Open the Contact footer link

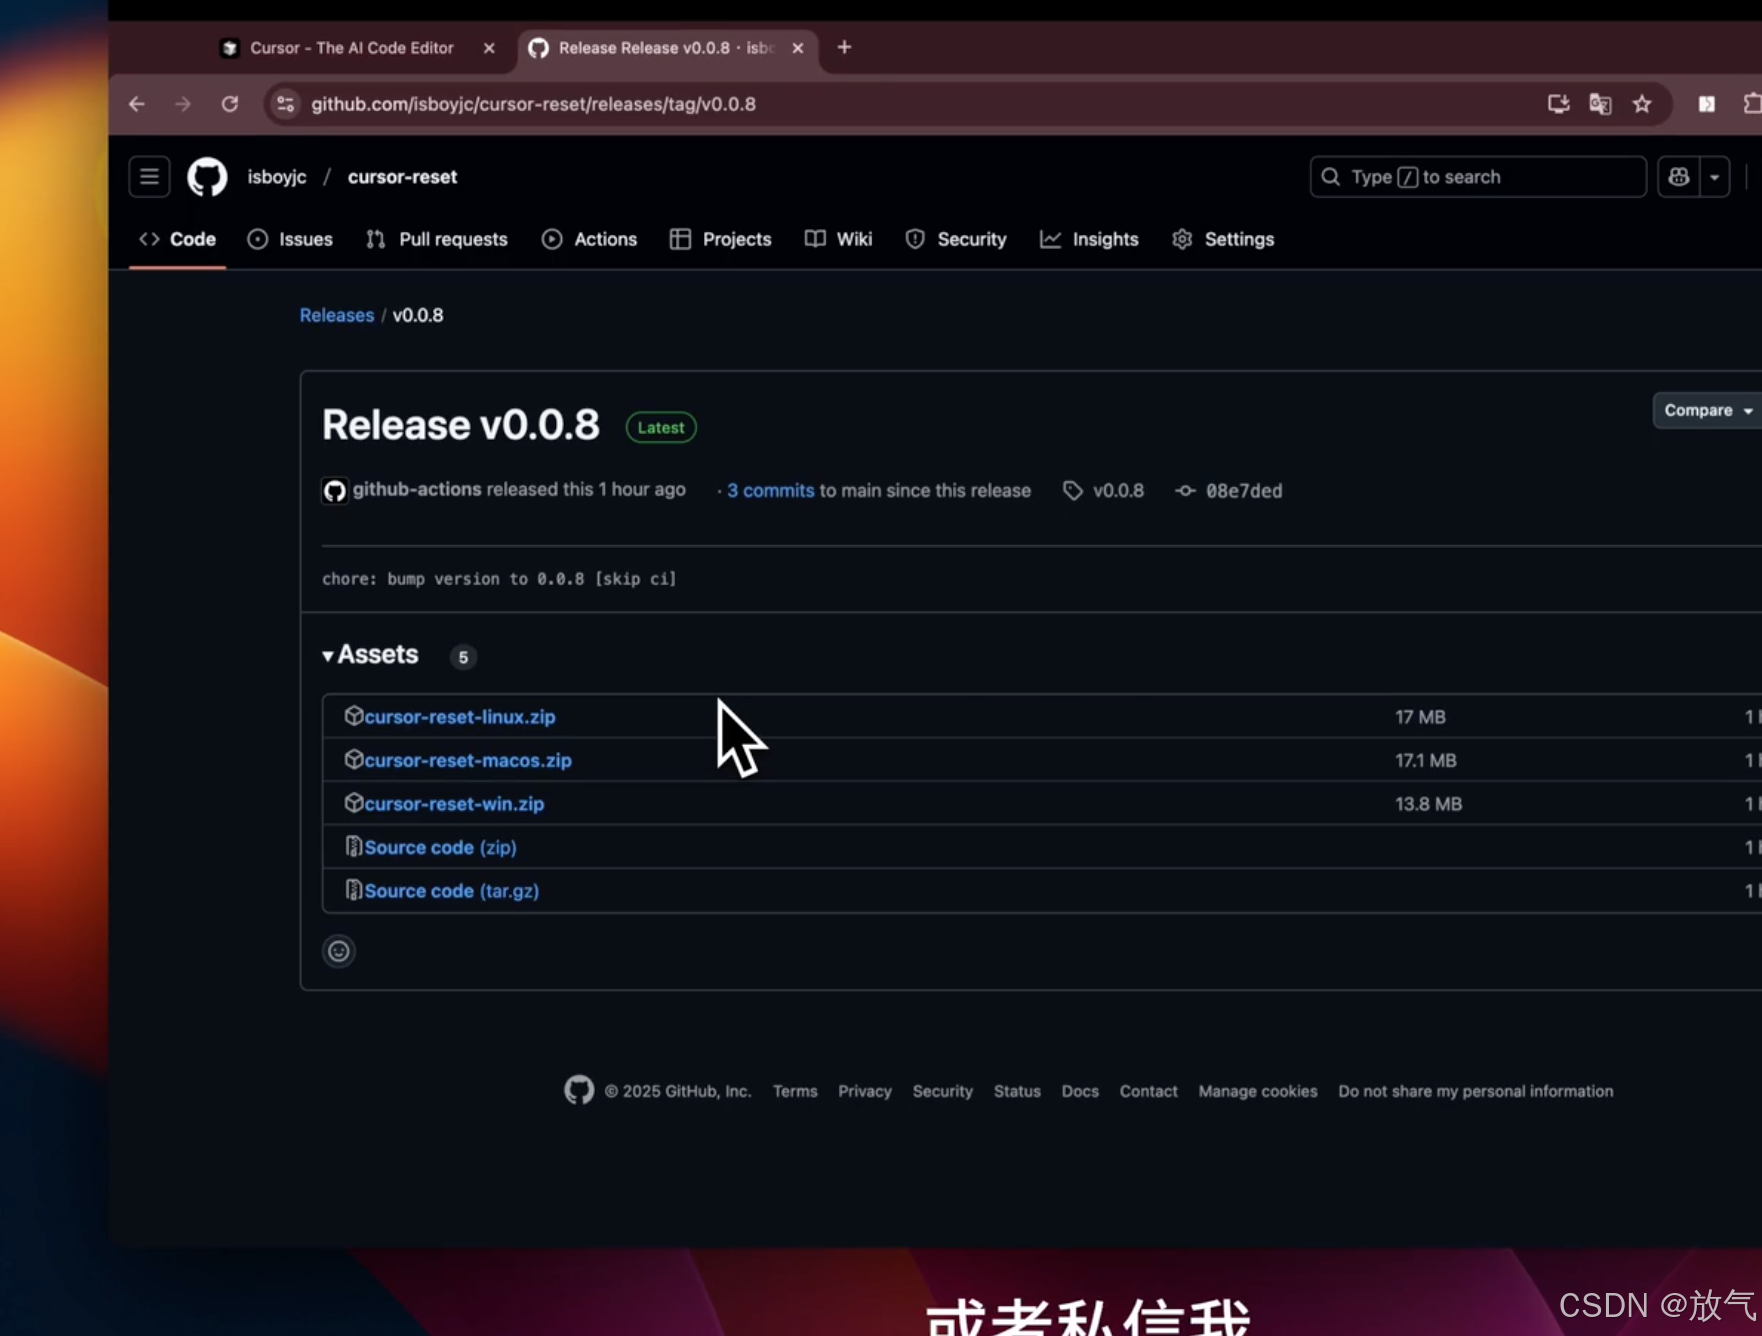[x=1148, y=1091]
